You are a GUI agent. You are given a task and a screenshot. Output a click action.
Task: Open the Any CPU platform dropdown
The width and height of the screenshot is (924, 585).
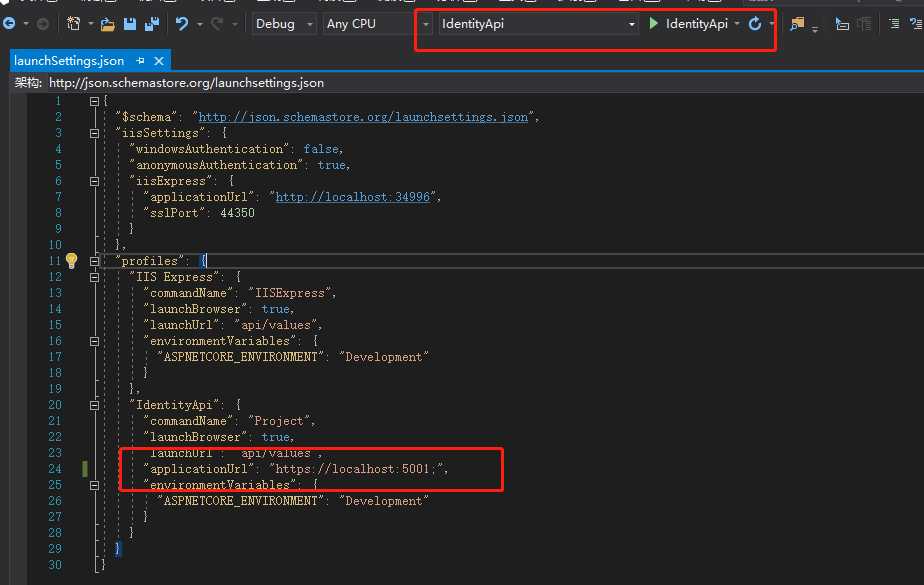tap(377, 24)
